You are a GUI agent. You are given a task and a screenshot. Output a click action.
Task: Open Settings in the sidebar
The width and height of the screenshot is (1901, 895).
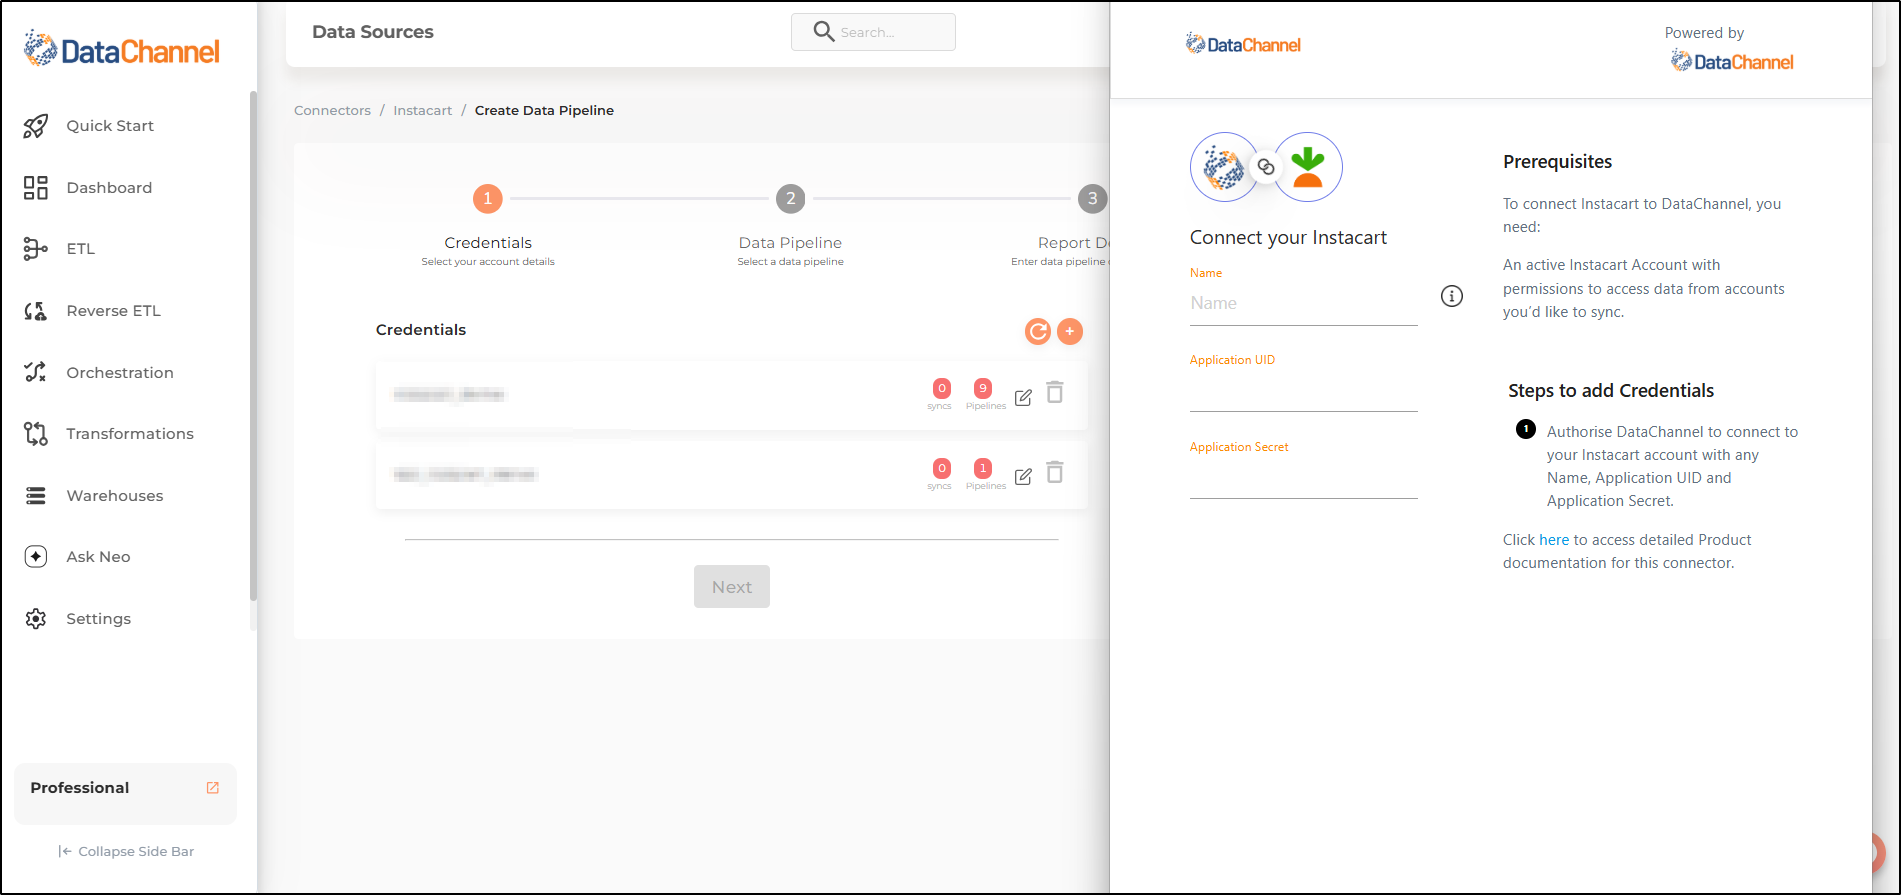click(98, 619)
